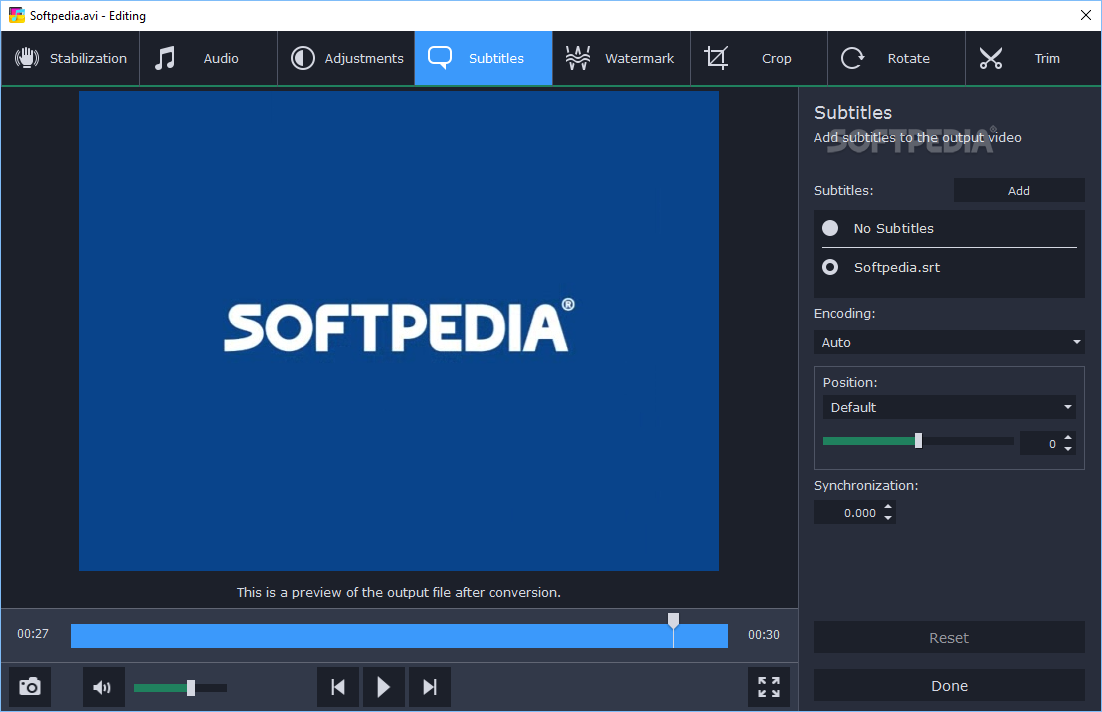Click the blue timeline progress bar
Viewport: 1102px width, 712px height.
click(x=399, y=635)
